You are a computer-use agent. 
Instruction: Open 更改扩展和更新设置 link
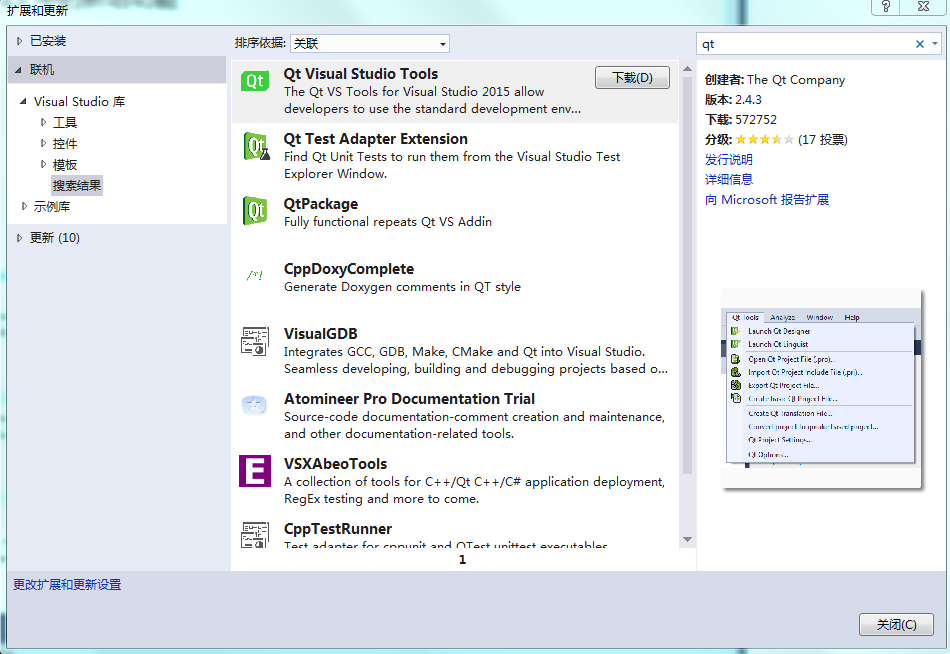(x=67, y=584)
